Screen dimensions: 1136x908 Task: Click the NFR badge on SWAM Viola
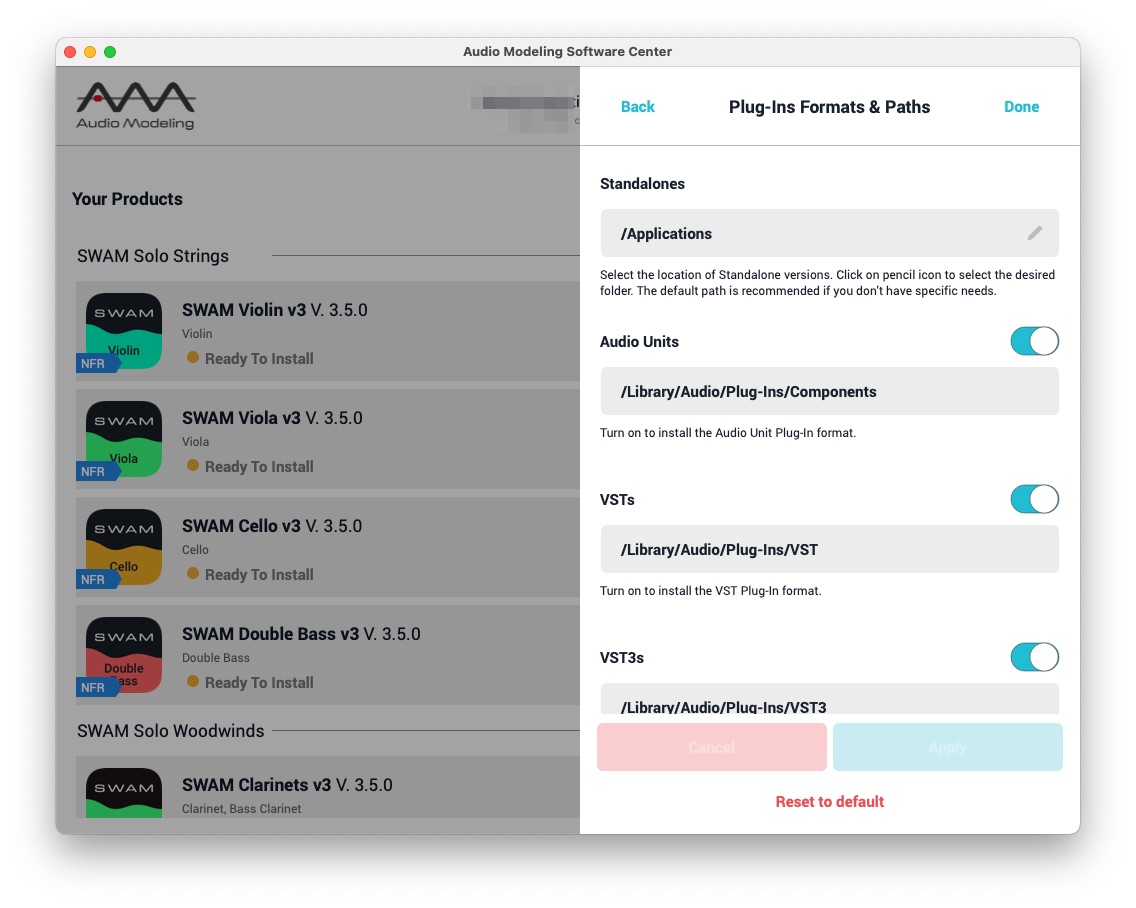97,471
